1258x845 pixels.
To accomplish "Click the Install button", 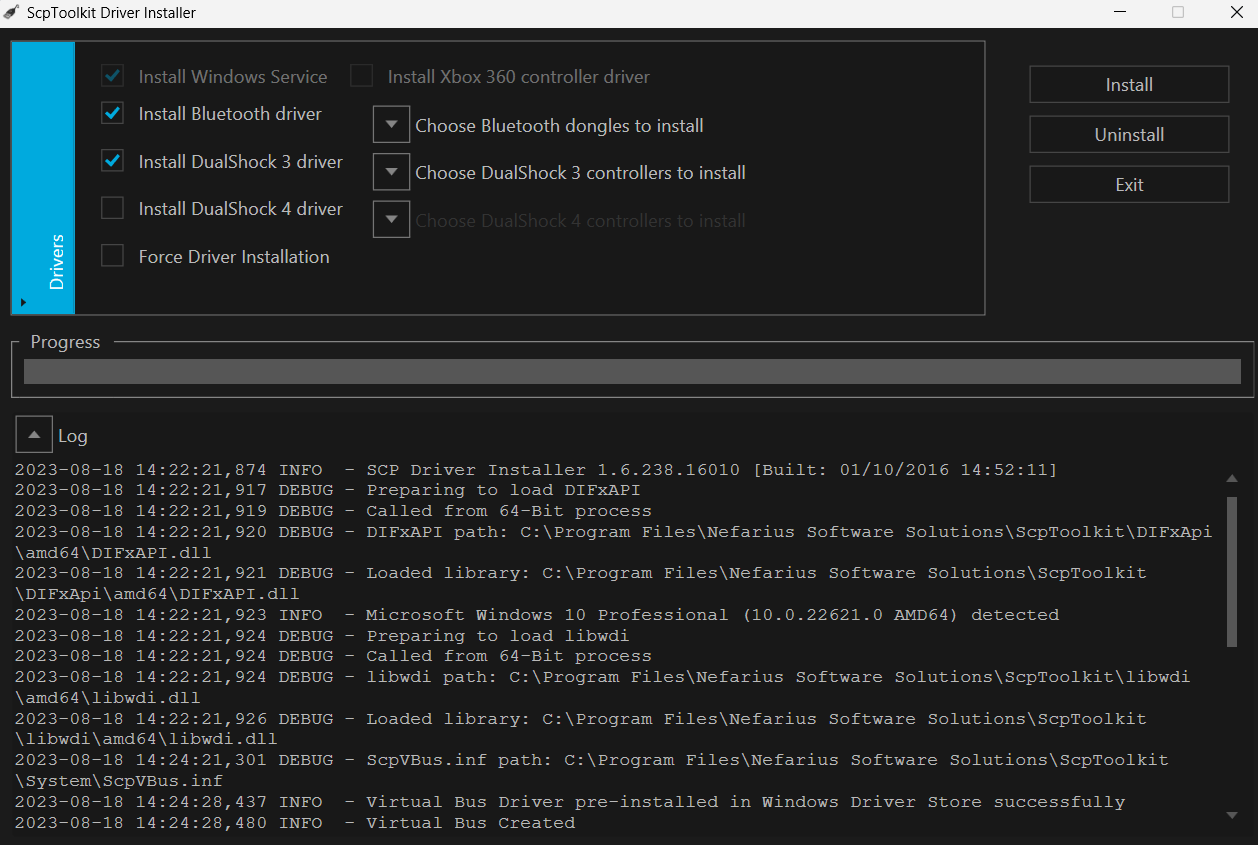I will click(1129, 85).
